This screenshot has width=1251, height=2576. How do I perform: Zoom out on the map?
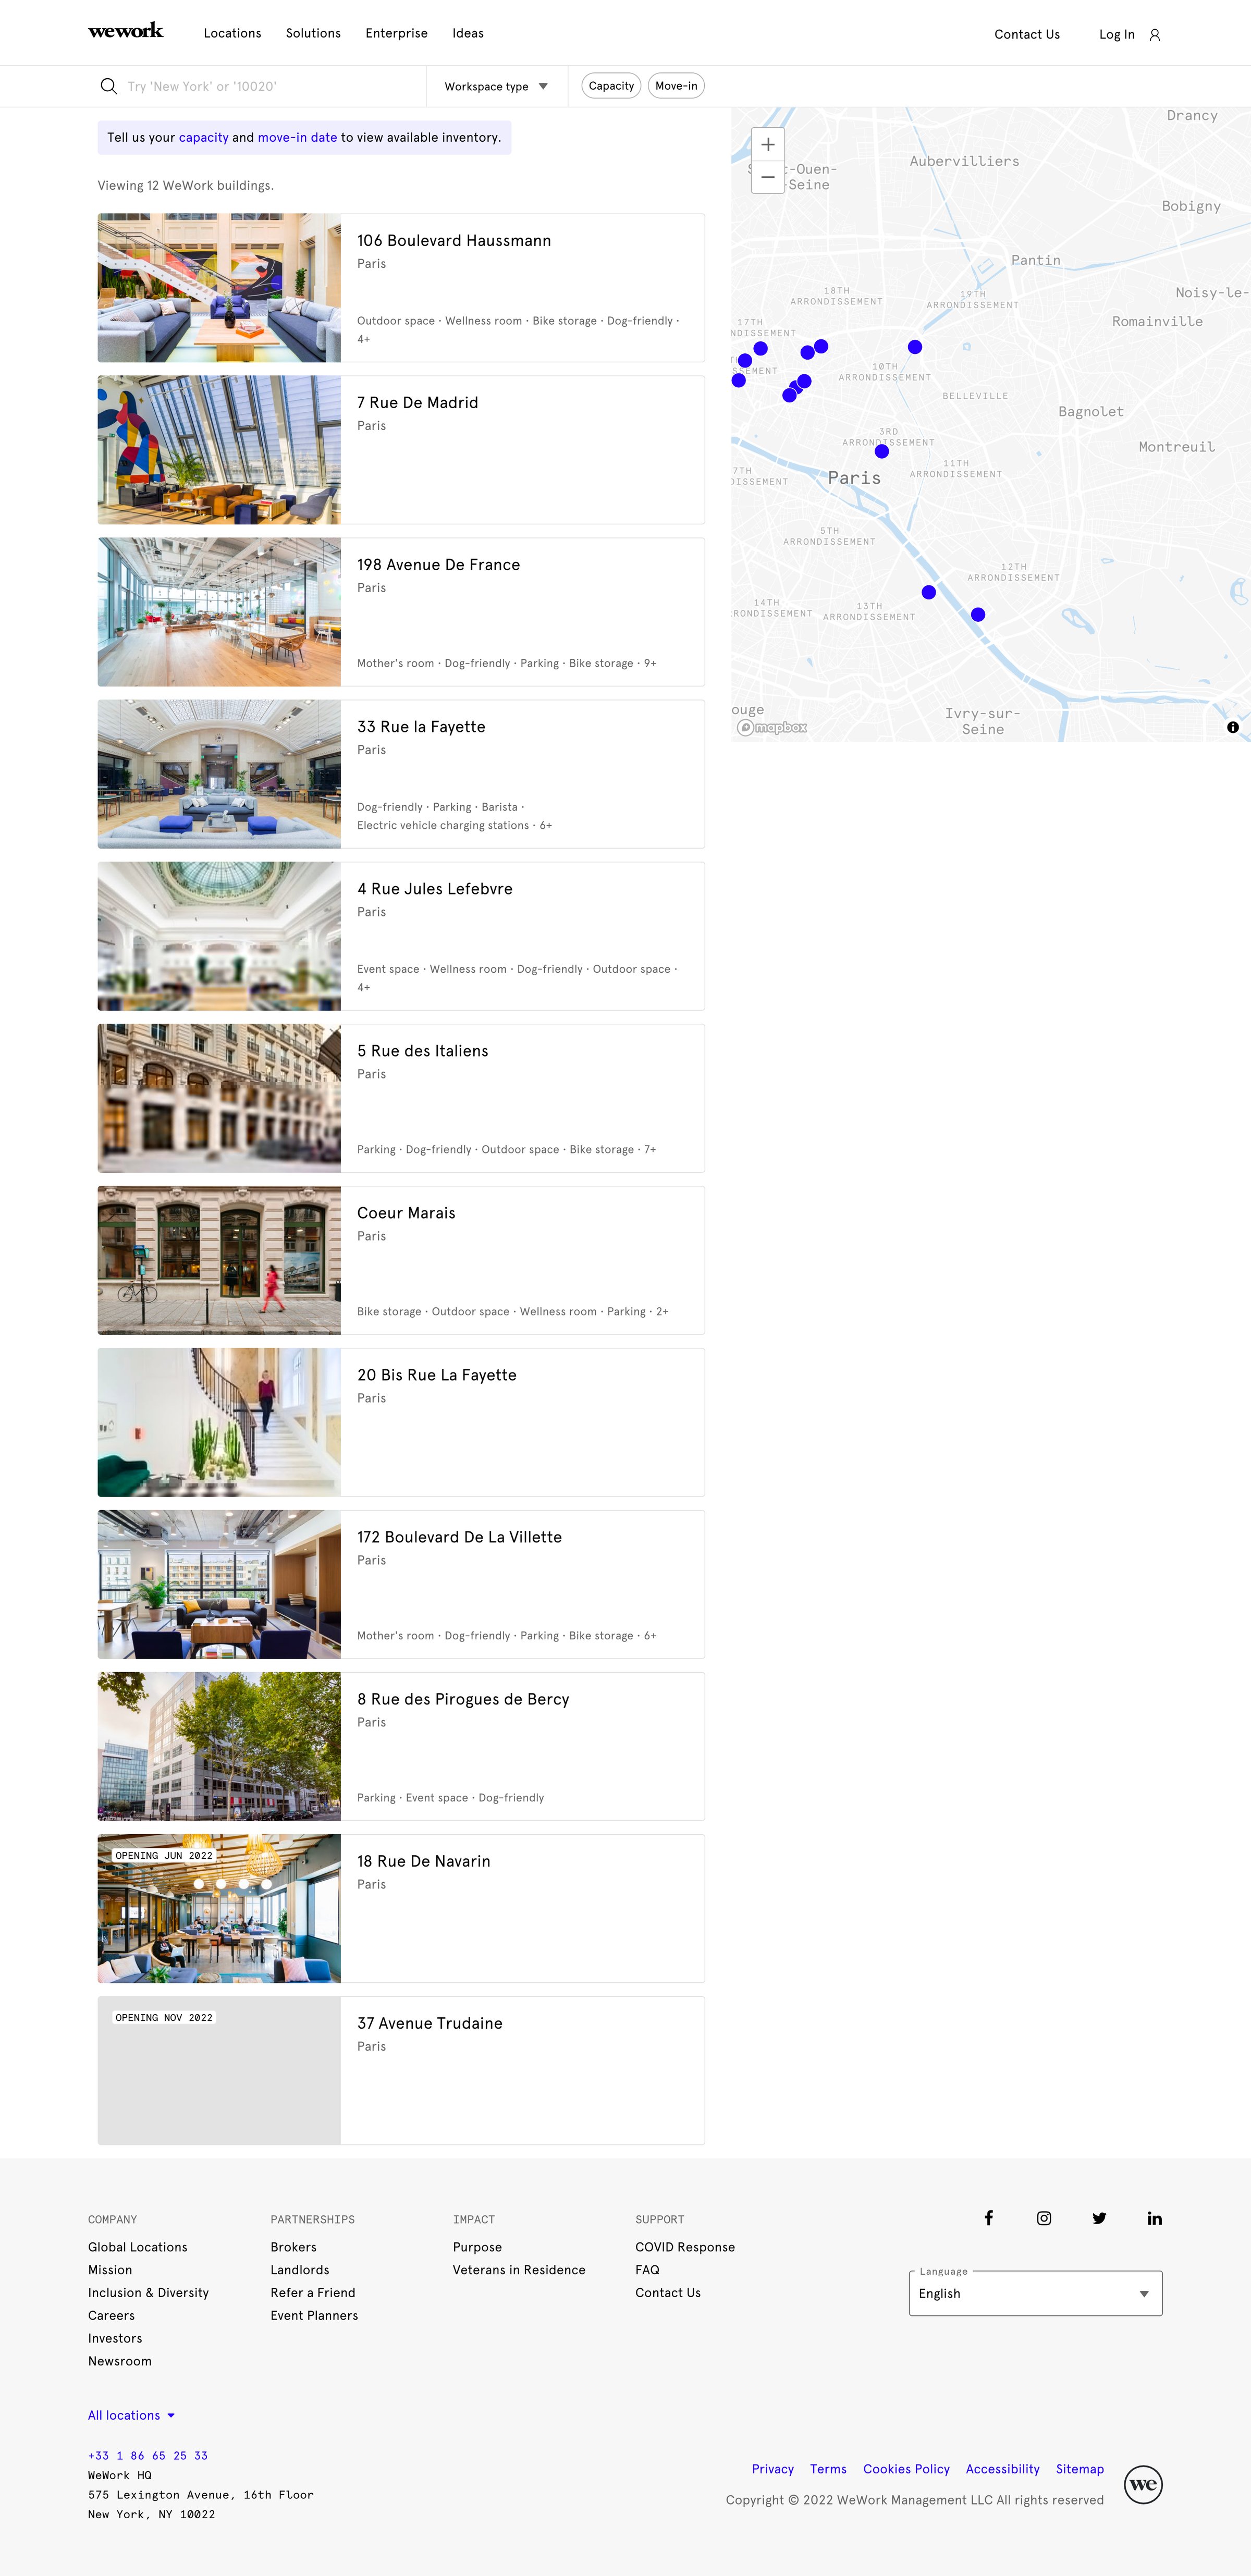tap(768, 177)
